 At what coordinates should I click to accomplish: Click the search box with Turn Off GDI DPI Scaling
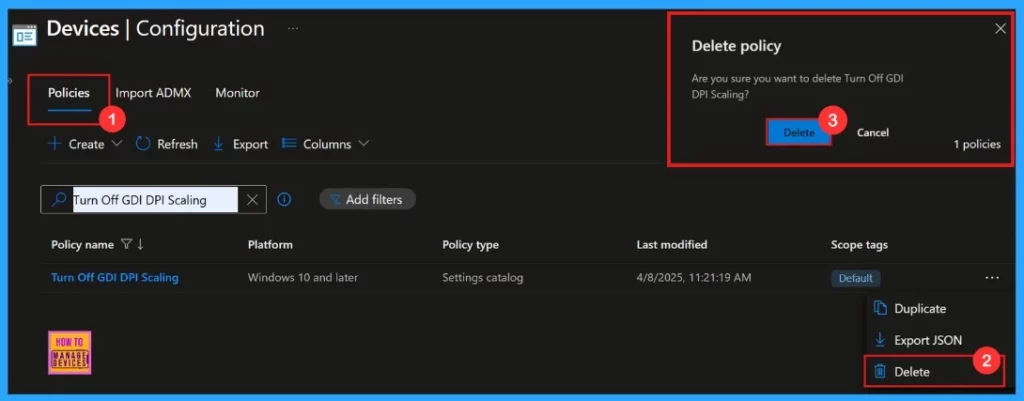click(x=154, y=200)
